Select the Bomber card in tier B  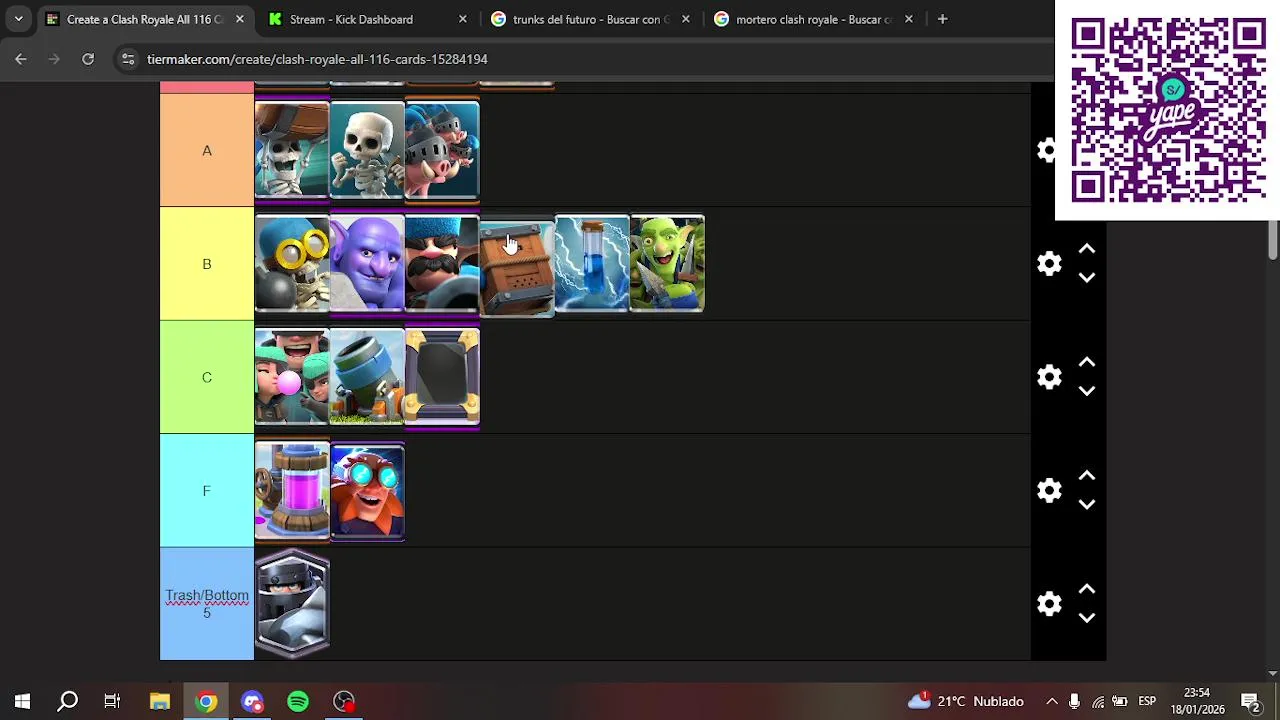click(x=292, y=264)
